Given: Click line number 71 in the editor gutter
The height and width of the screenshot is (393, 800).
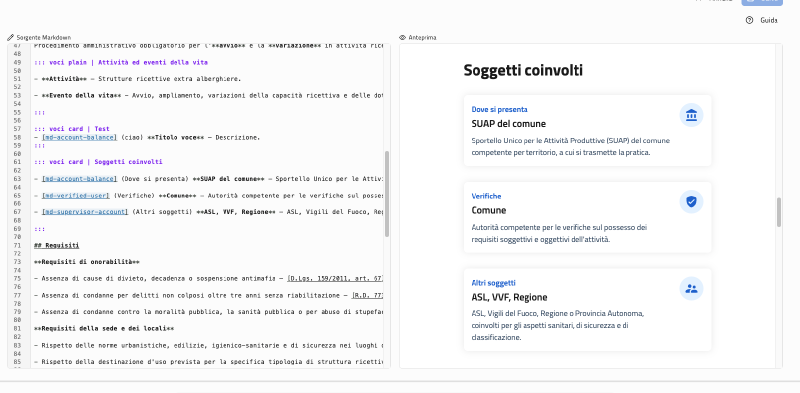Looking at the screenshot, I should coord(17,245).
